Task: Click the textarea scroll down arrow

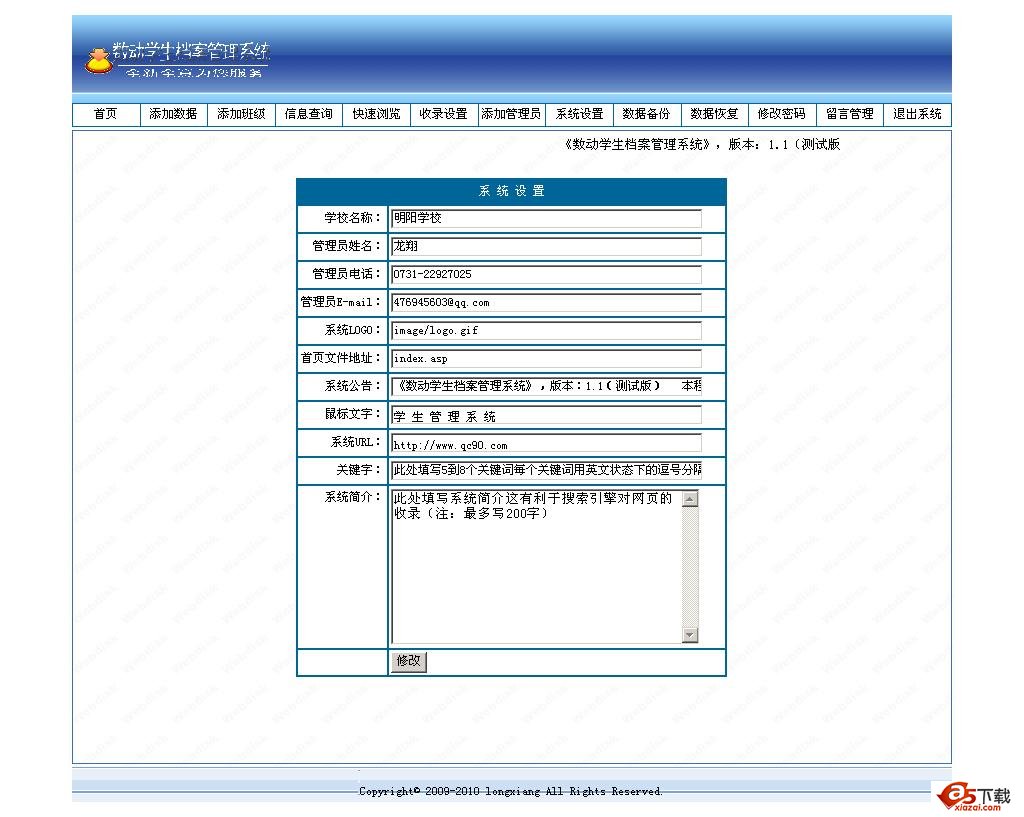Action: (690, 635)
